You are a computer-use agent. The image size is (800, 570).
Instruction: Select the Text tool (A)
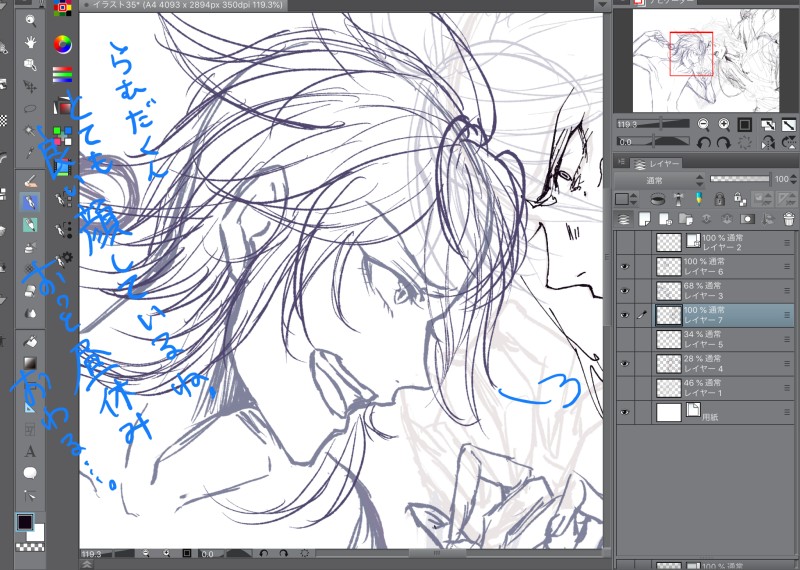point(31,452)
